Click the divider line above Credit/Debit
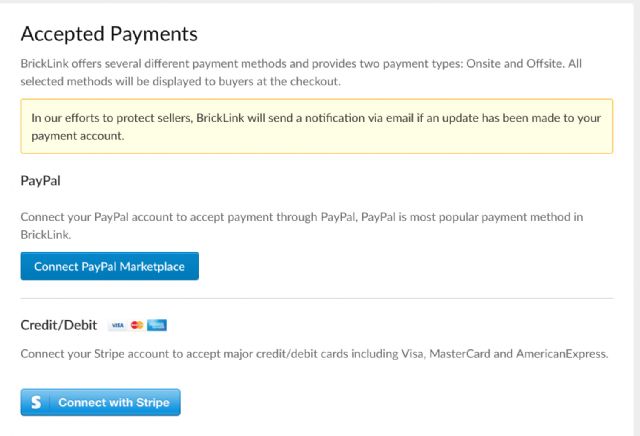Screen dimensions: 640x436 316,298
